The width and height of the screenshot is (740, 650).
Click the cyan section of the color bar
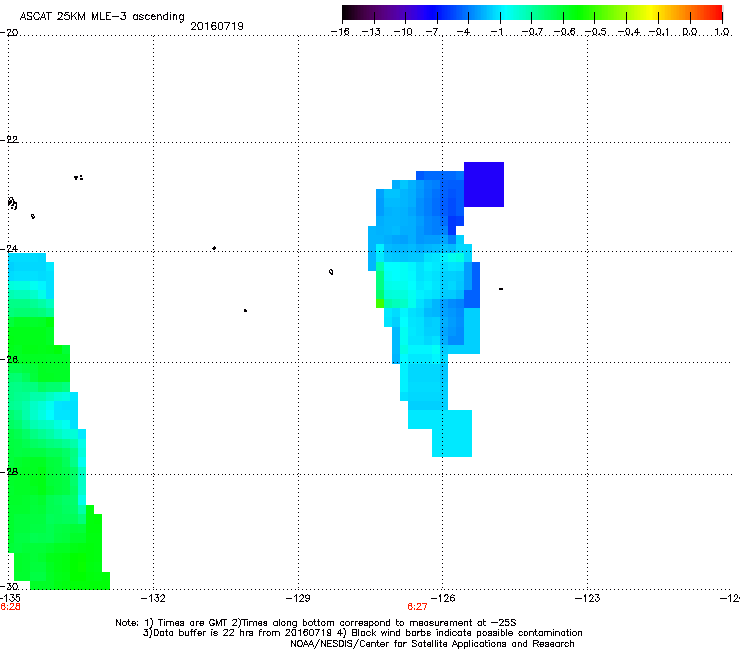coord(507,12)
